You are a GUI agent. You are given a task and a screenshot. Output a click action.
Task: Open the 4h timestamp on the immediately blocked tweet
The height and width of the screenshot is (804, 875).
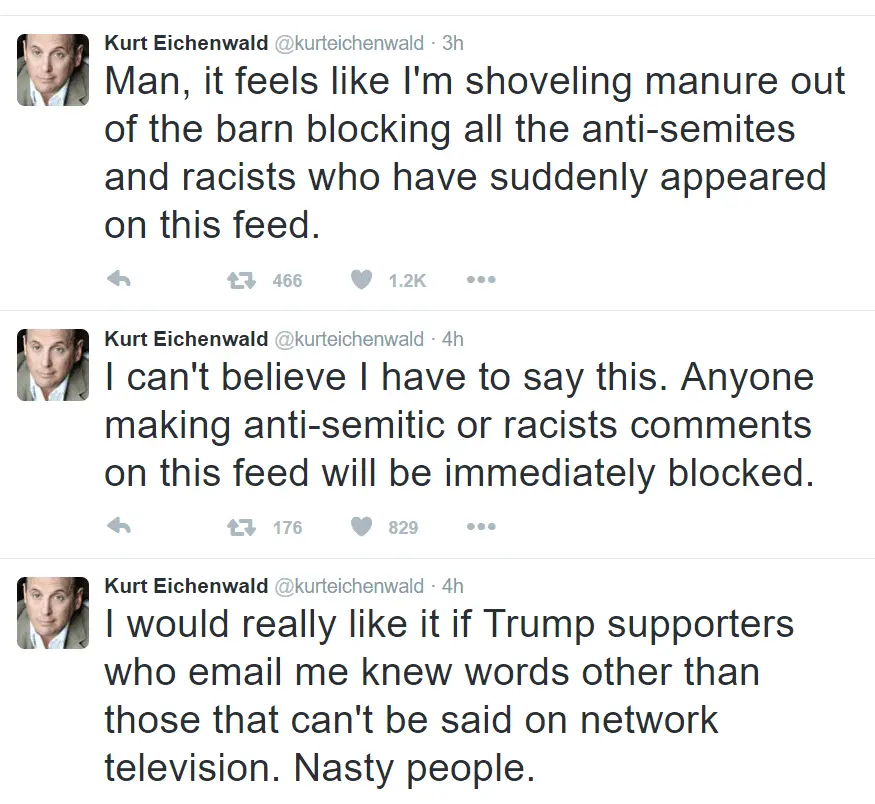(x=452, y=339)
